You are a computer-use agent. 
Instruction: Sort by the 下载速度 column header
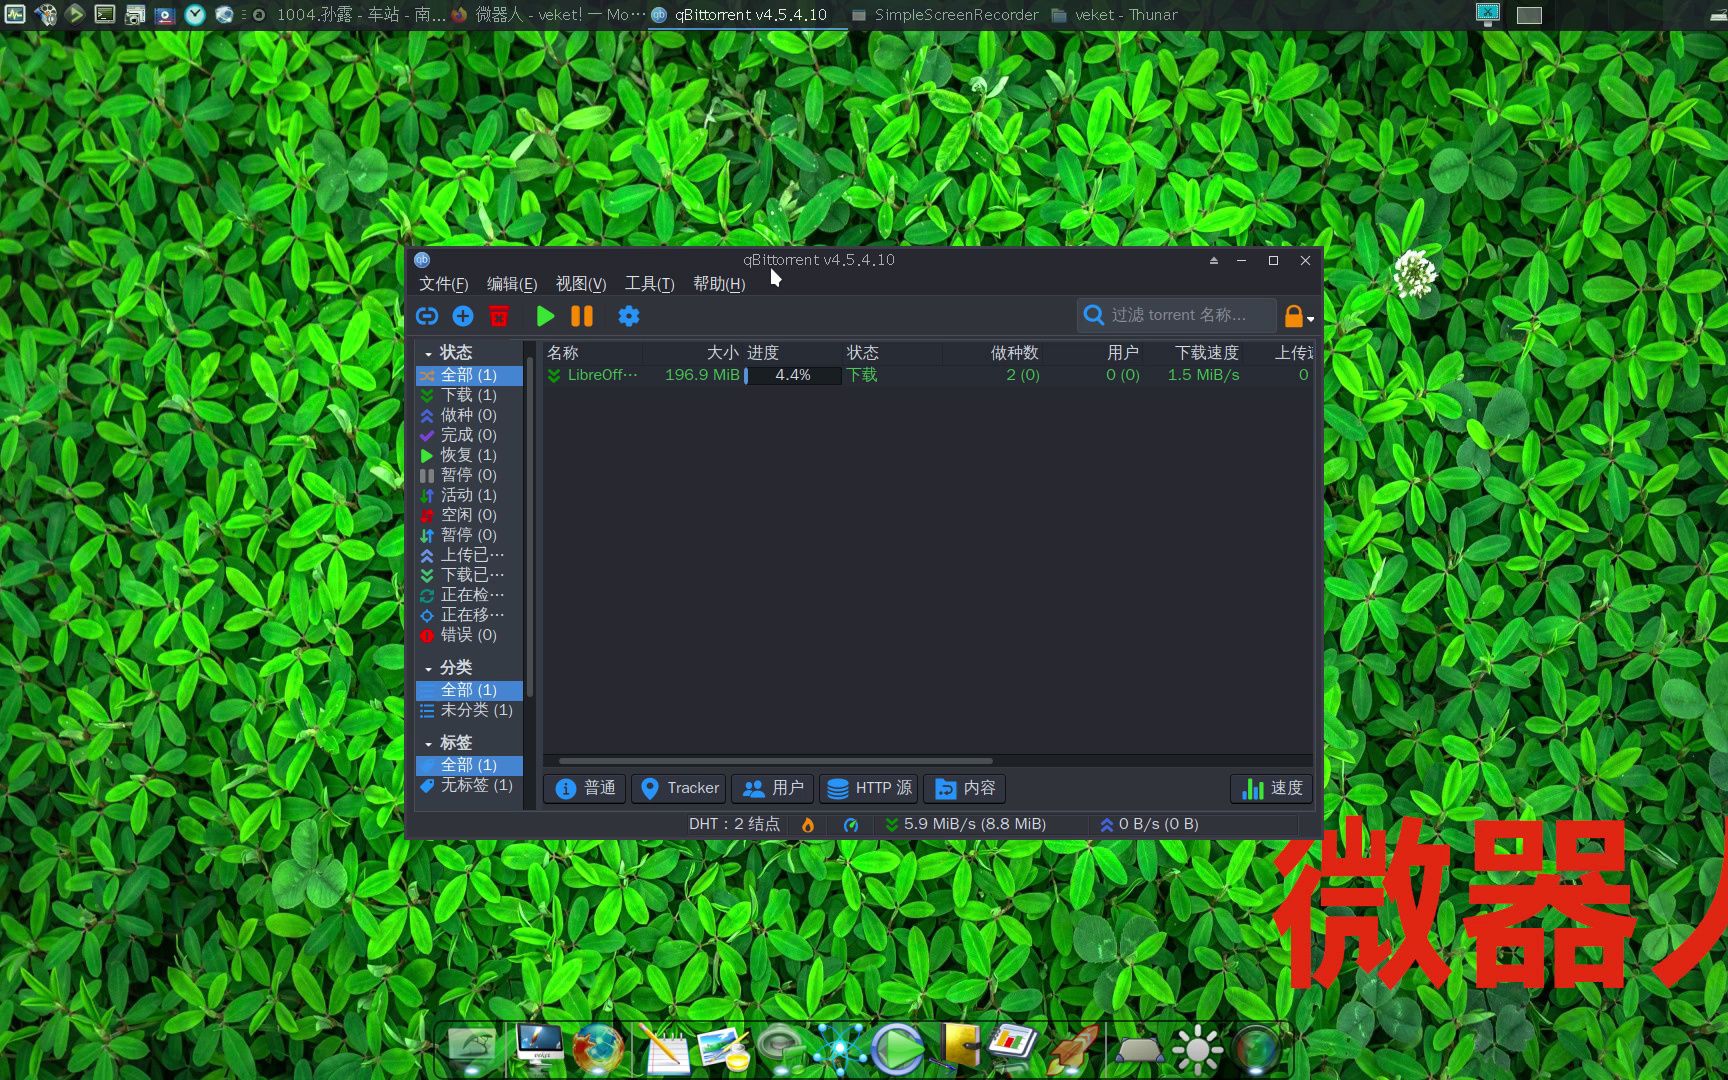point(1192,353)
